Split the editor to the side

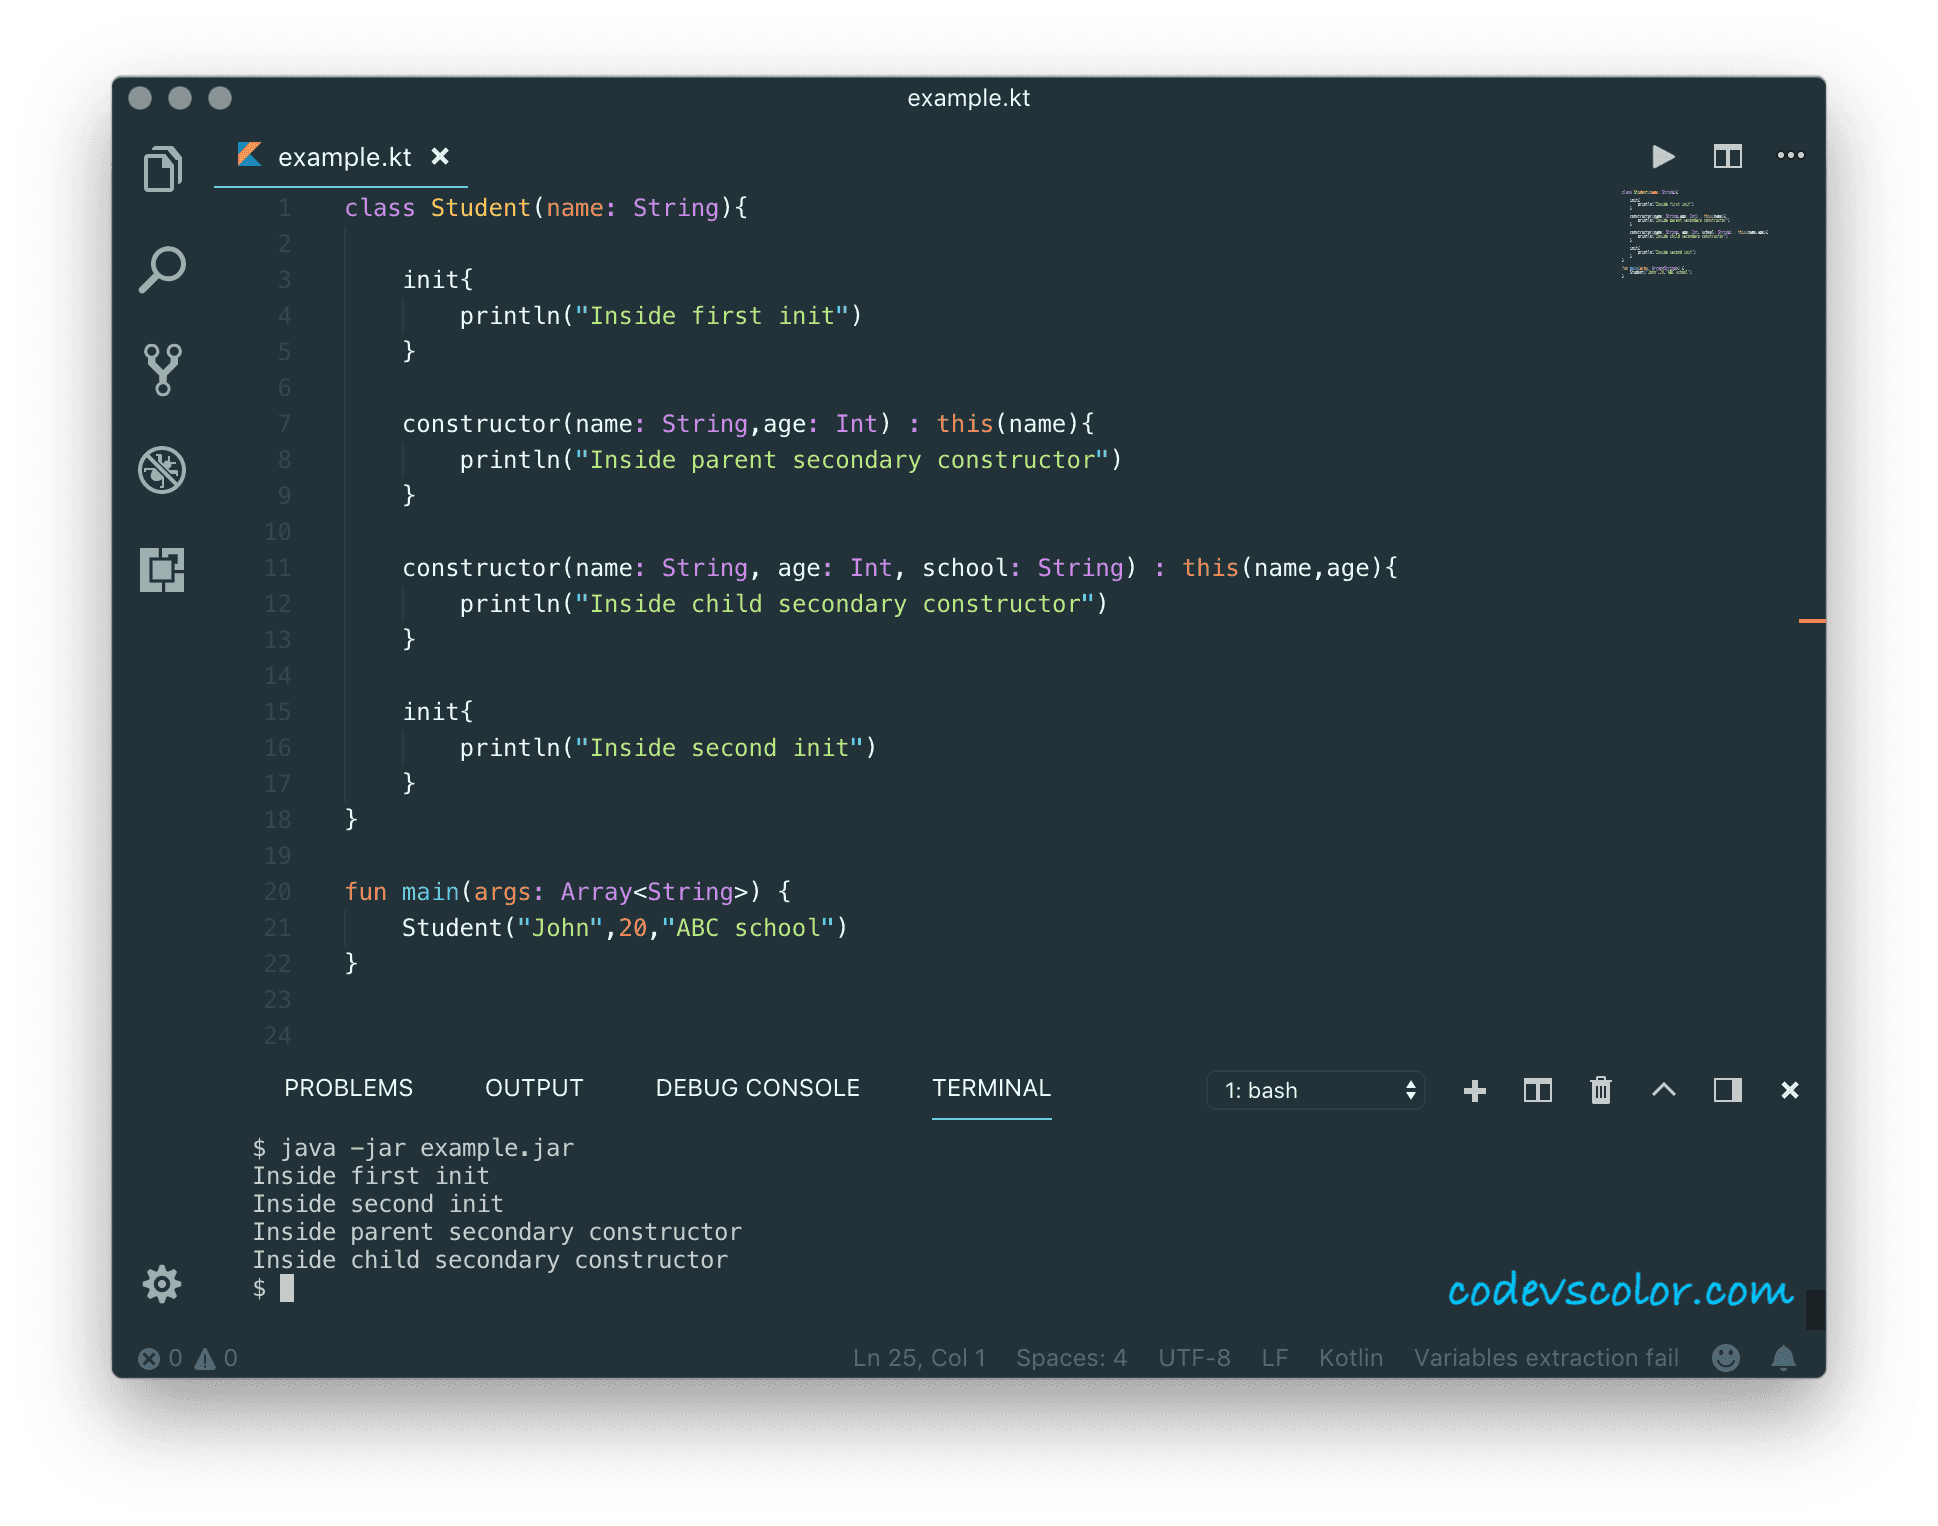1727,157
